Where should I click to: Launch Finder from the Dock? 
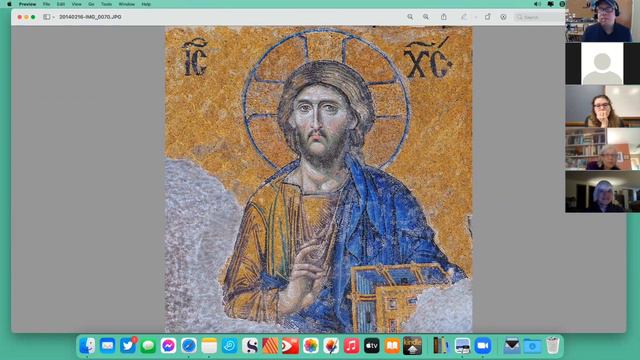coord(87,346)
